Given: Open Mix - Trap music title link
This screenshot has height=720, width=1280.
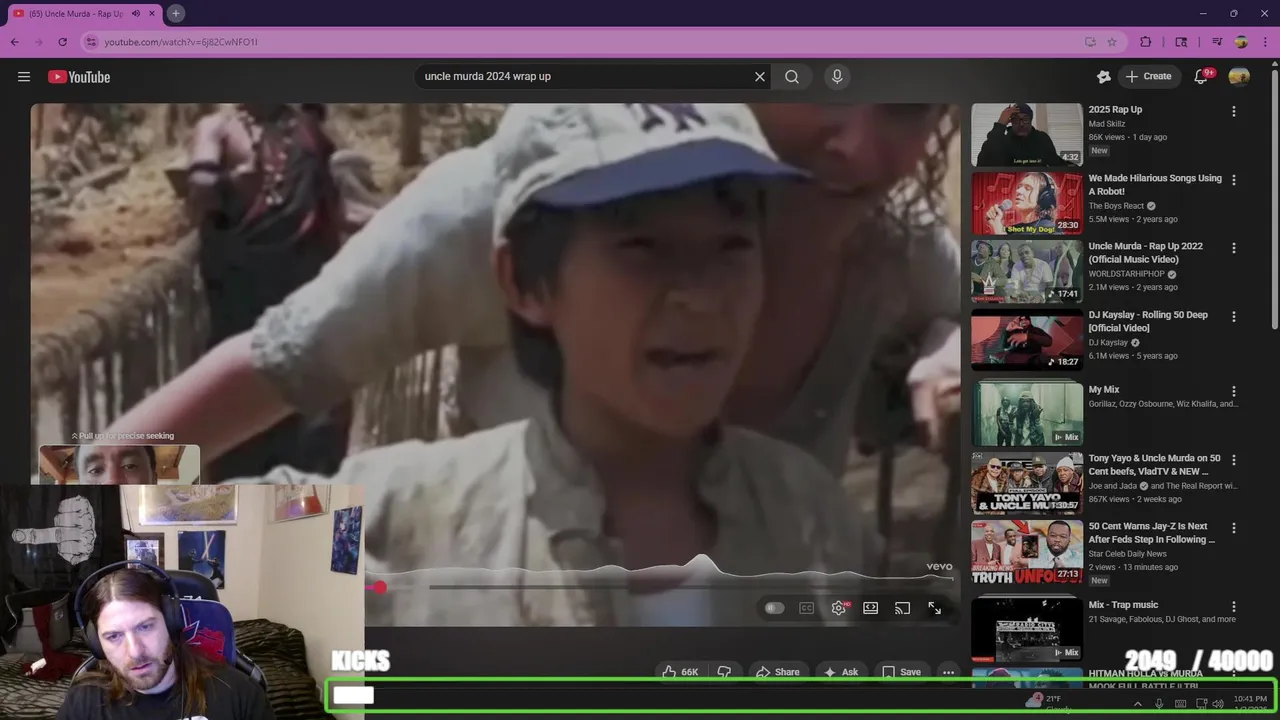Looking at the screenshot, I should click(1123, 605).
